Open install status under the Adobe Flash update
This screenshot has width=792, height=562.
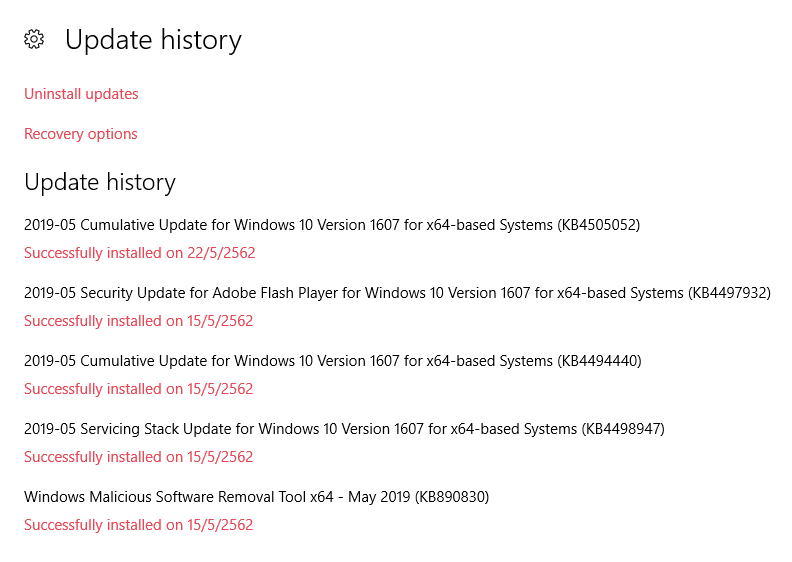[x=139, y=321]
